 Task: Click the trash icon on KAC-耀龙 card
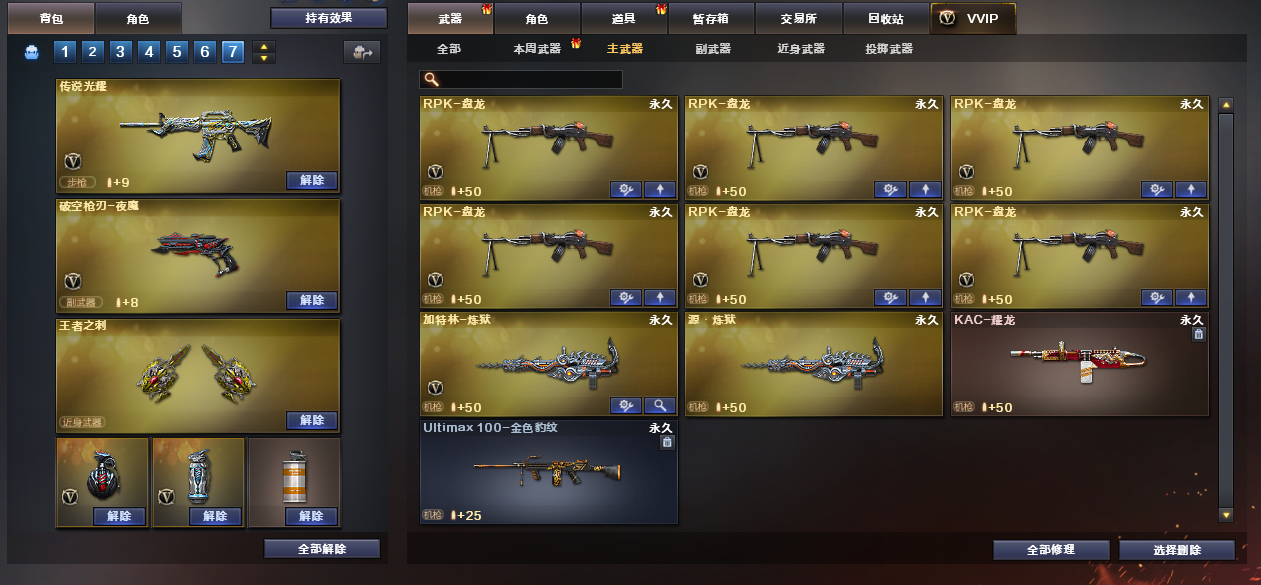pos(1198,334)
